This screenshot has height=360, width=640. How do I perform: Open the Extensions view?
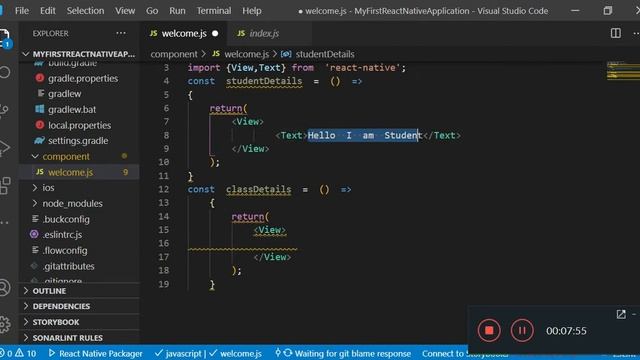click(x=5, y=185)
